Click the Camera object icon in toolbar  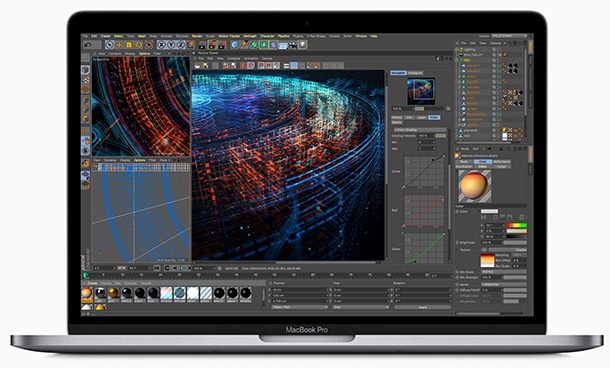pos(293,45)
